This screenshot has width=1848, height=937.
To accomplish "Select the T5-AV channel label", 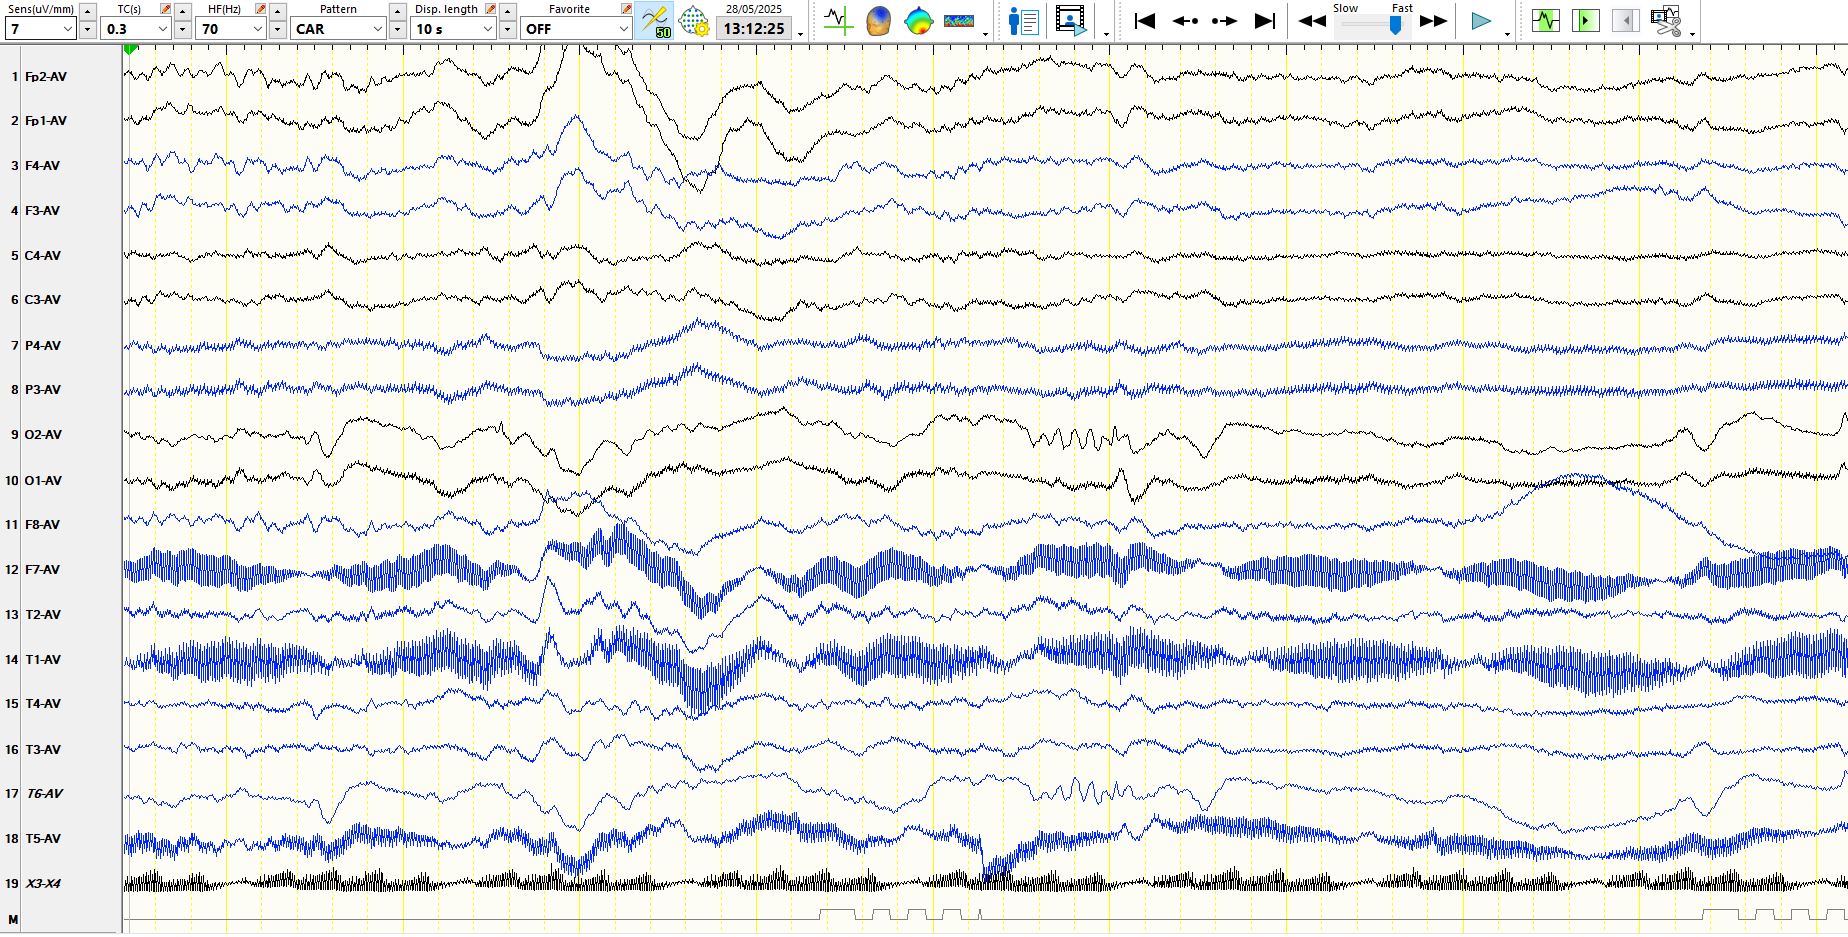I will pos(42,839).
